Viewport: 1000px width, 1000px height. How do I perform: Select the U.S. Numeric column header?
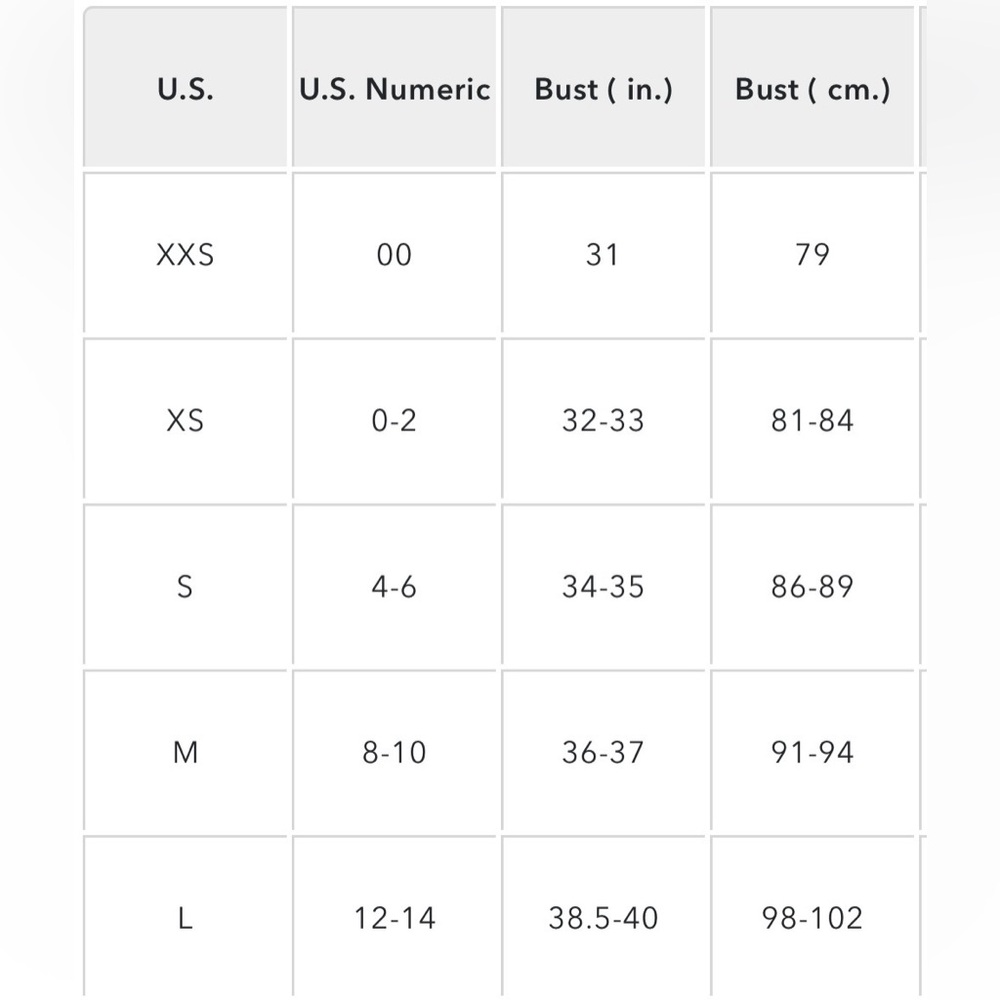pos(394,87)
